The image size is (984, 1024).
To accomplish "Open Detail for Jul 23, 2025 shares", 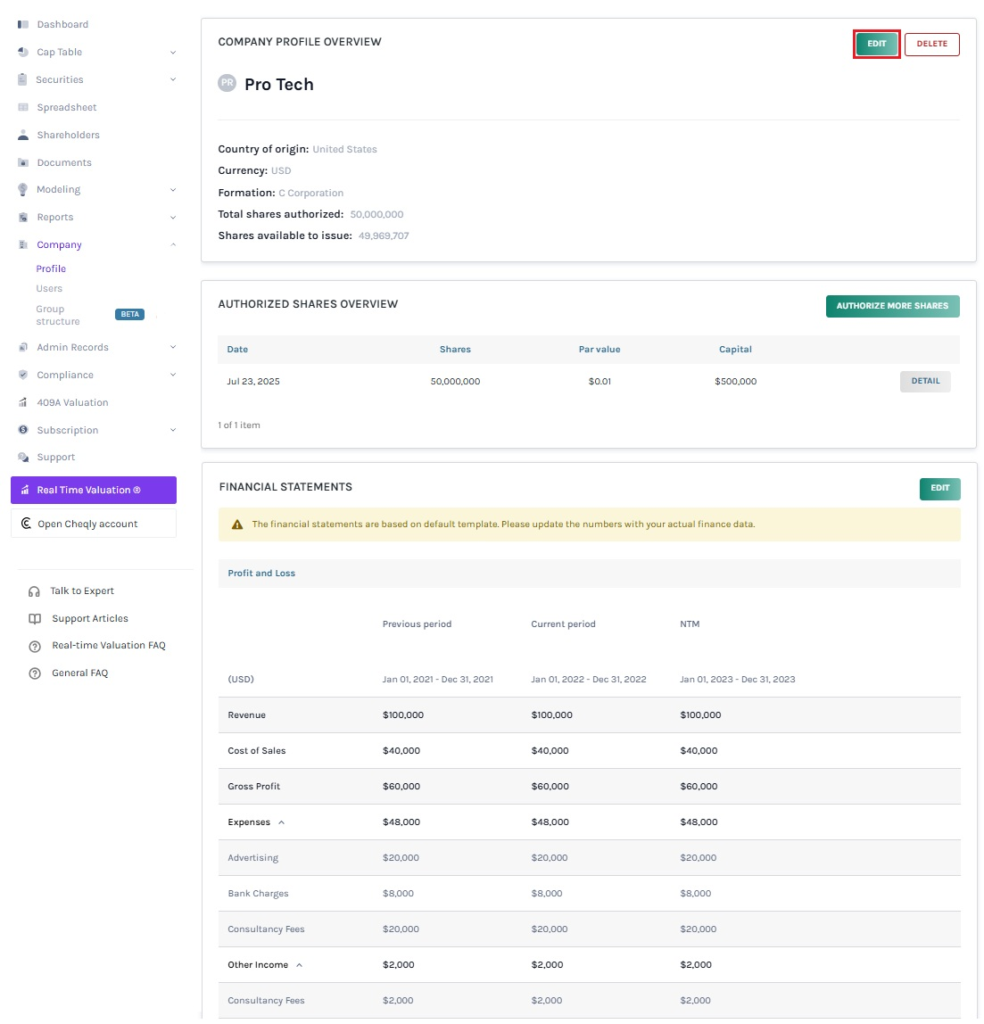I will pyautogui.click(x=925, y=381).
